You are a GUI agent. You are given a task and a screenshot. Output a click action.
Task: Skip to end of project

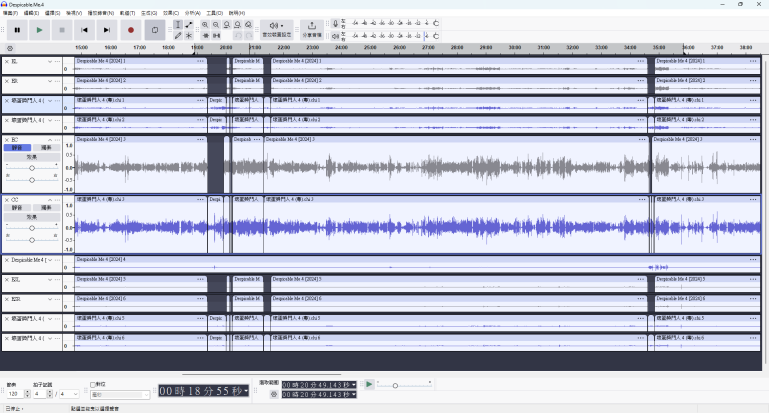tap(107, 30)
